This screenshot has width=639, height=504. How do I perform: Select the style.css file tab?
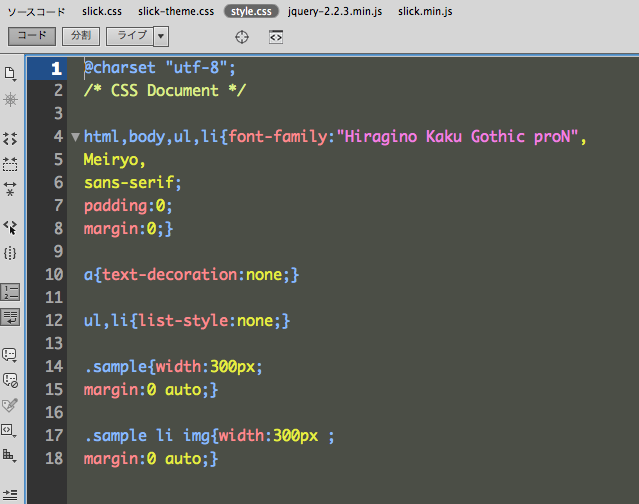click(x=251, y=11)
